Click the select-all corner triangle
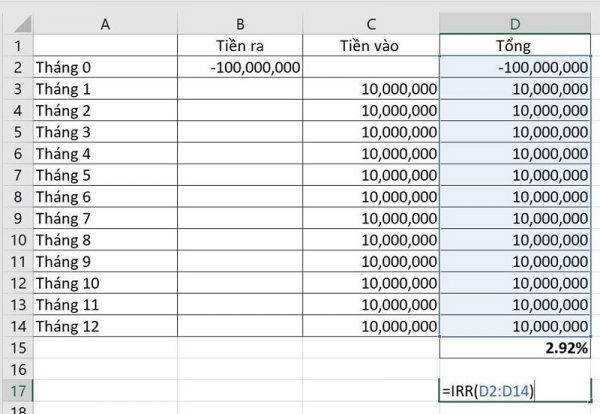 [x=16, y=24]
